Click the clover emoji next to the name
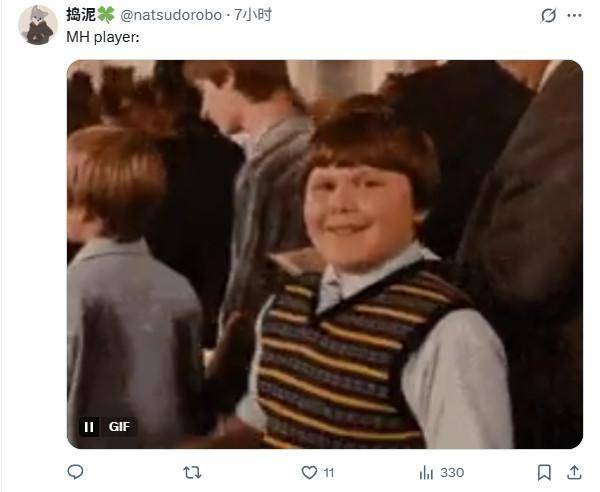 pyautogui.click(x=106, y=15)
